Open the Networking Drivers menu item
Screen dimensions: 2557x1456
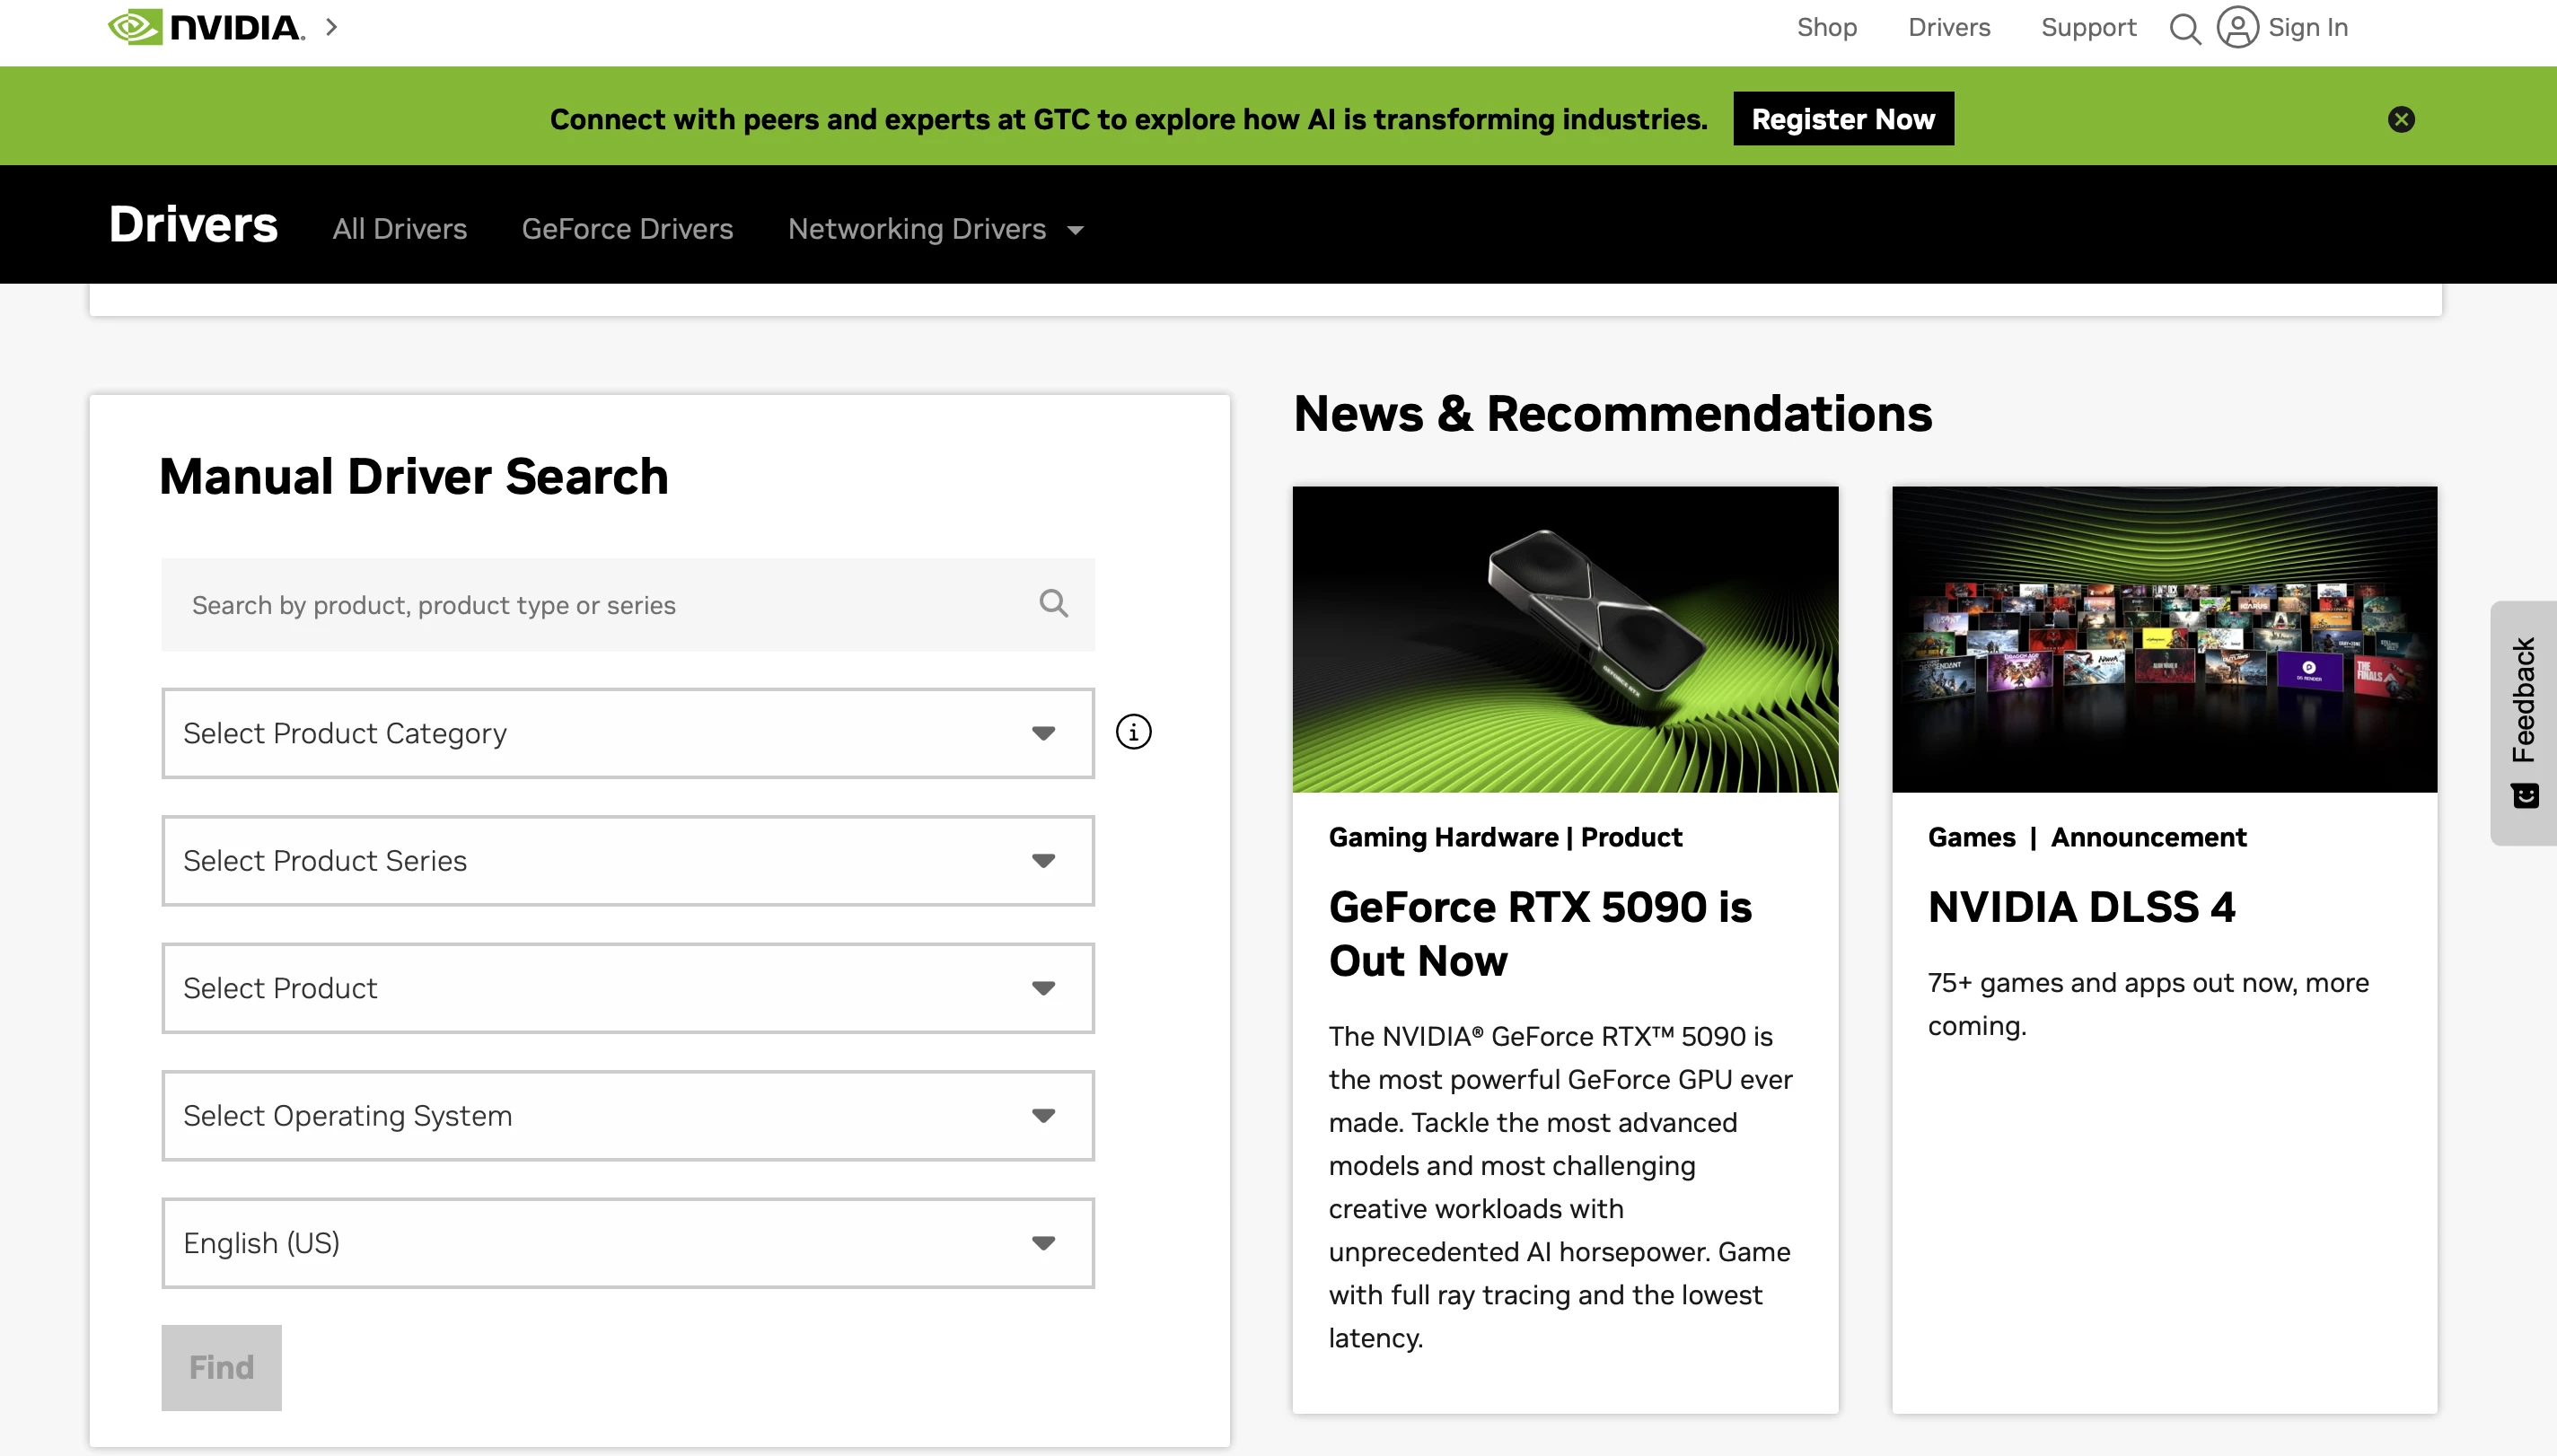click(x=916, y=229)
